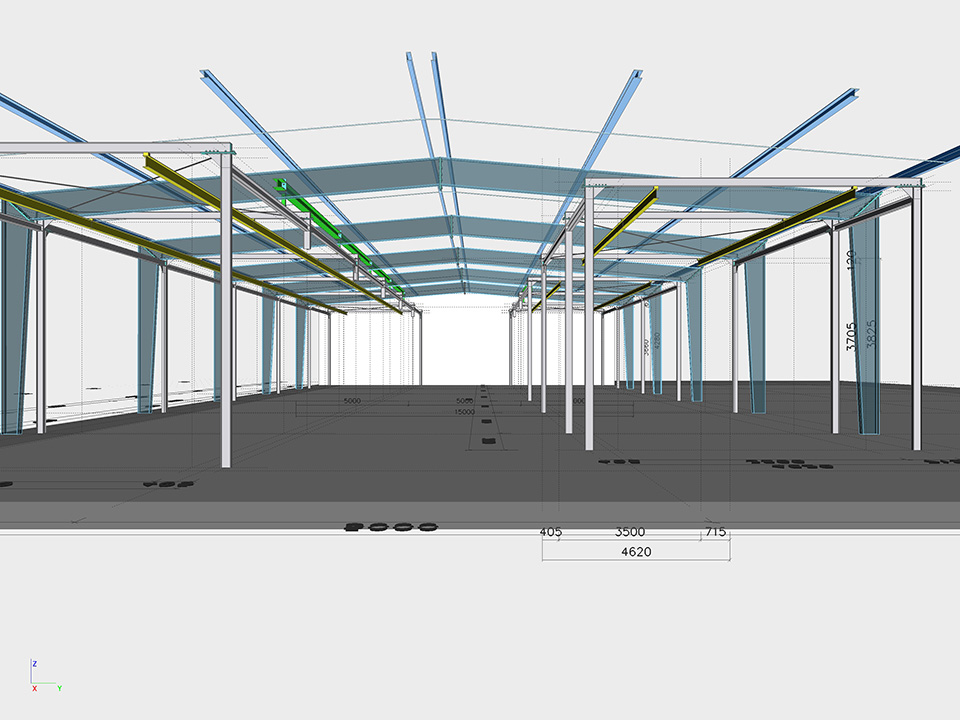Pick the blue tapered column at right
960x720 pixels.
point(866,330)
